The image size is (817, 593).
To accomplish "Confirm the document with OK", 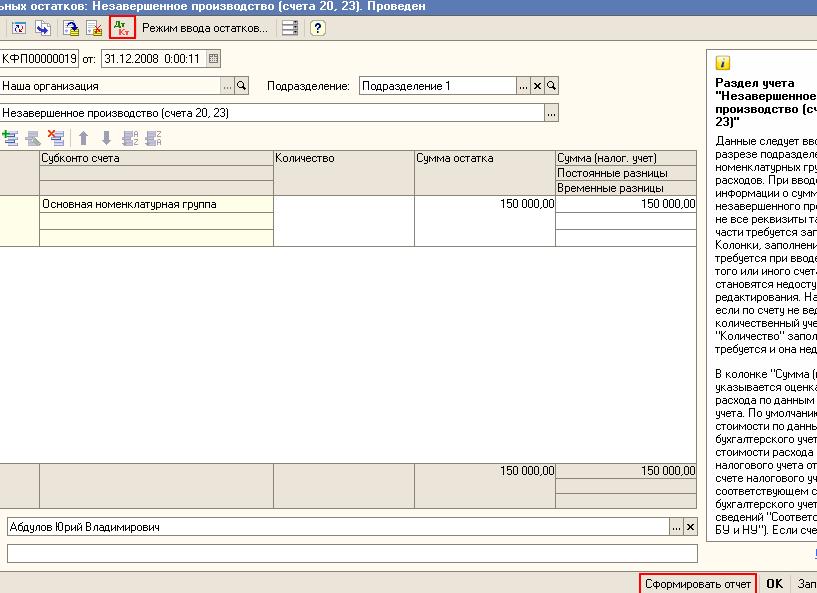I will pyautogui.click(x=774, y=584).
